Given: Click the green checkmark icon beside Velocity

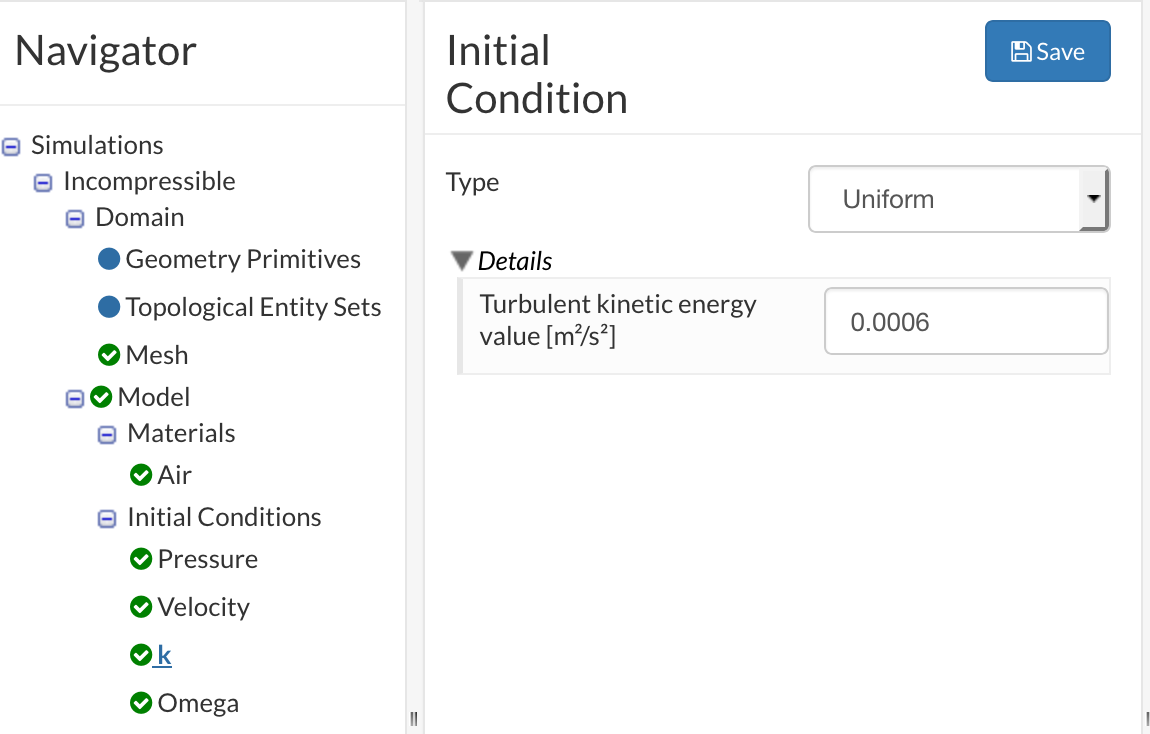Looking at the screenshot, I should [141, 607].
